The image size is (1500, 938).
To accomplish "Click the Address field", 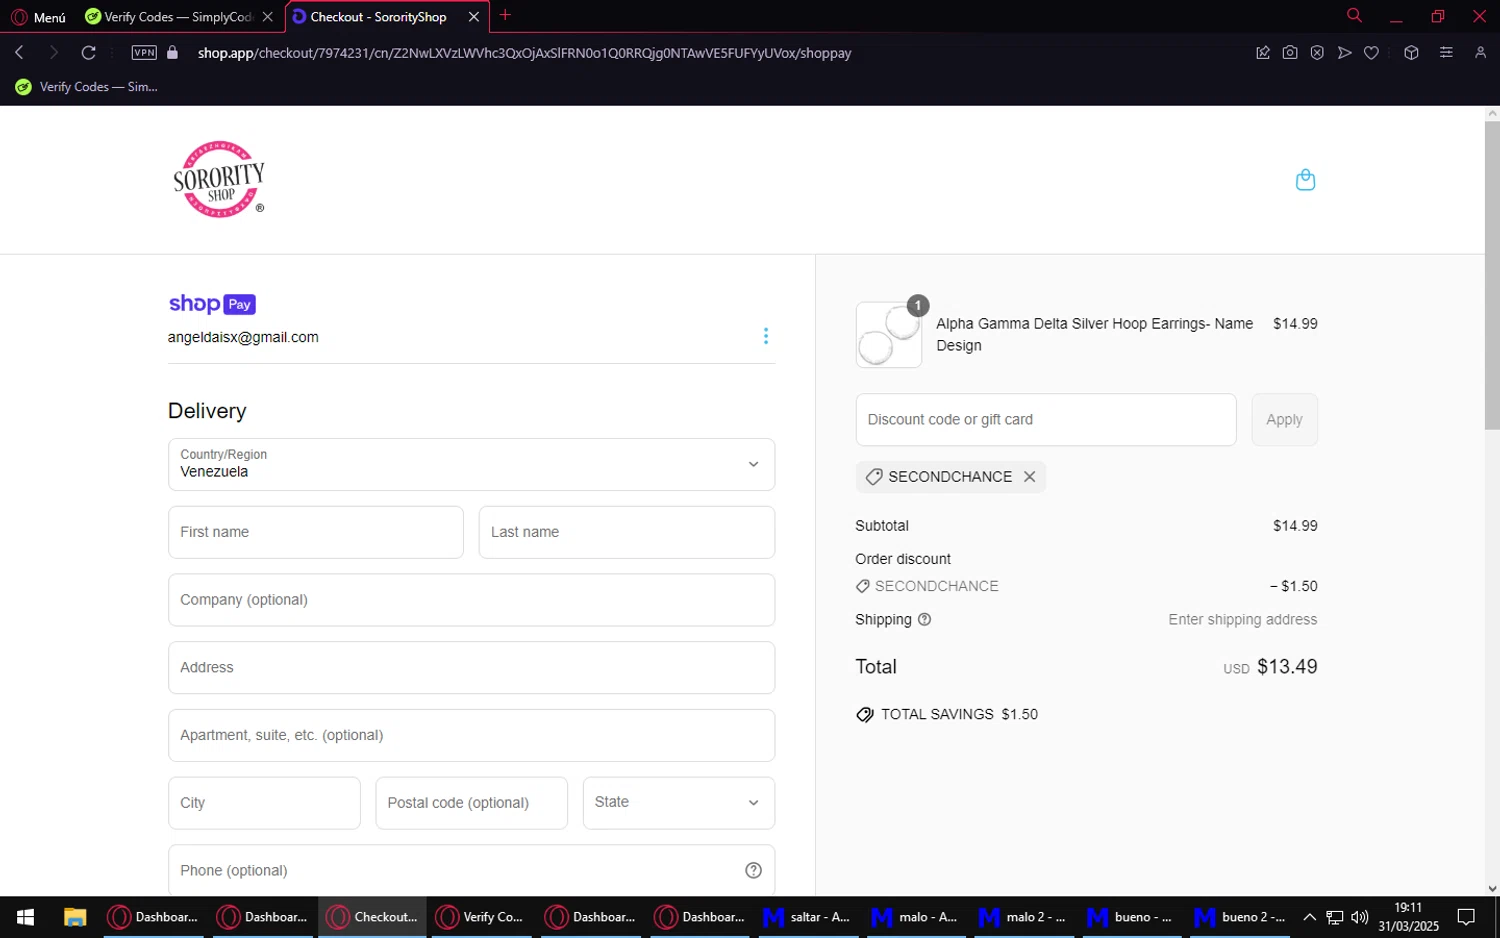I will point(471,668).
